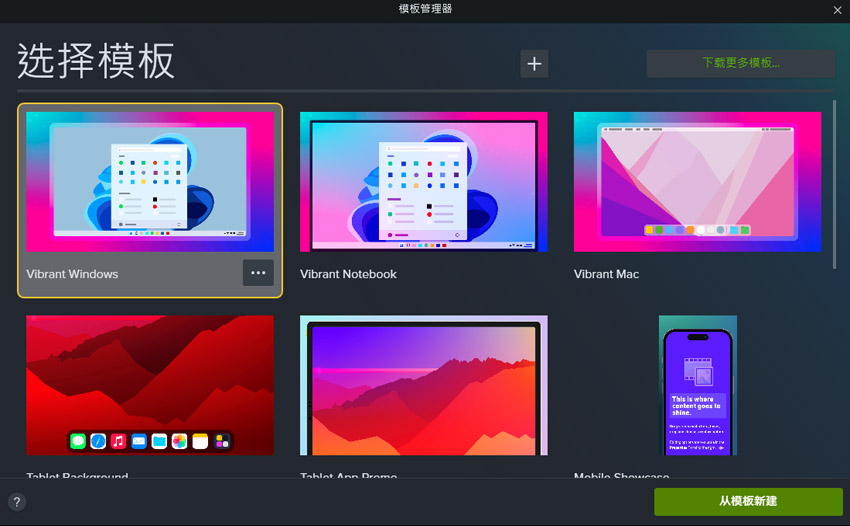Select the Vibrant Mac template thumbnail

click(x=697, y=181)
